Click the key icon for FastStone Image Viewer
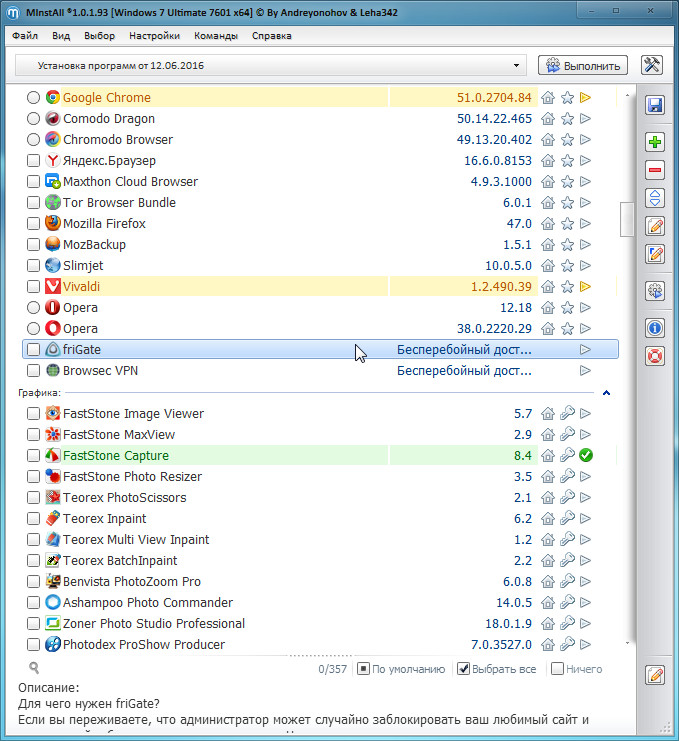This screenshot has height=741, width=679. click(567, 414)
